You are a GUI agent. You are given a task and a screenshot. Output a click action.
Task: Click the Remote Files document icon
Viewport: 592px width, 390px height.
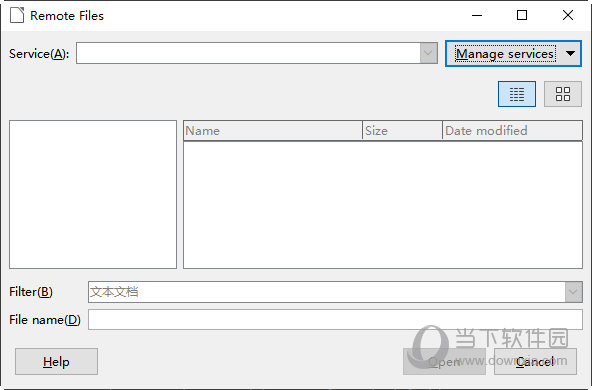pos(17,15)
